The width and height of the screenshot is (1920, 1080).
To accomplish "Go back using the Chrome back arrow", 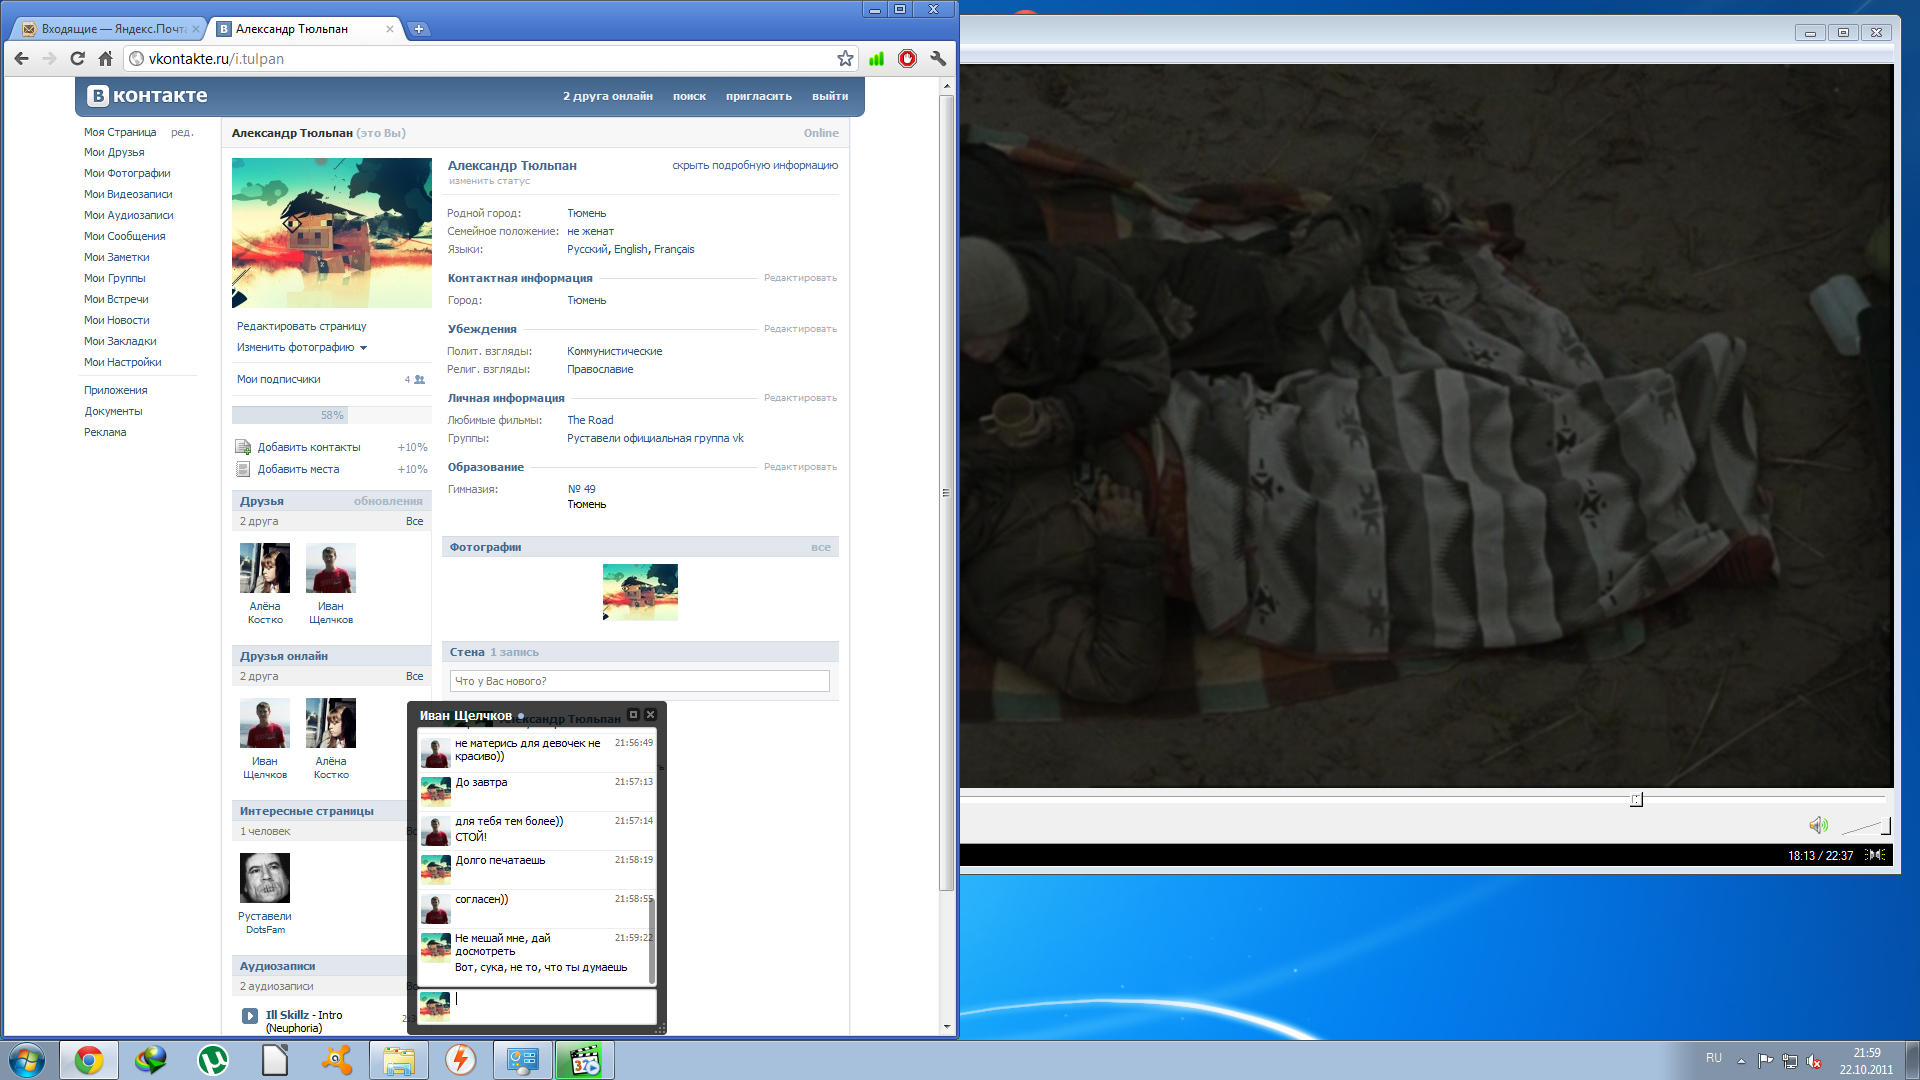I will tap(22, 59).
